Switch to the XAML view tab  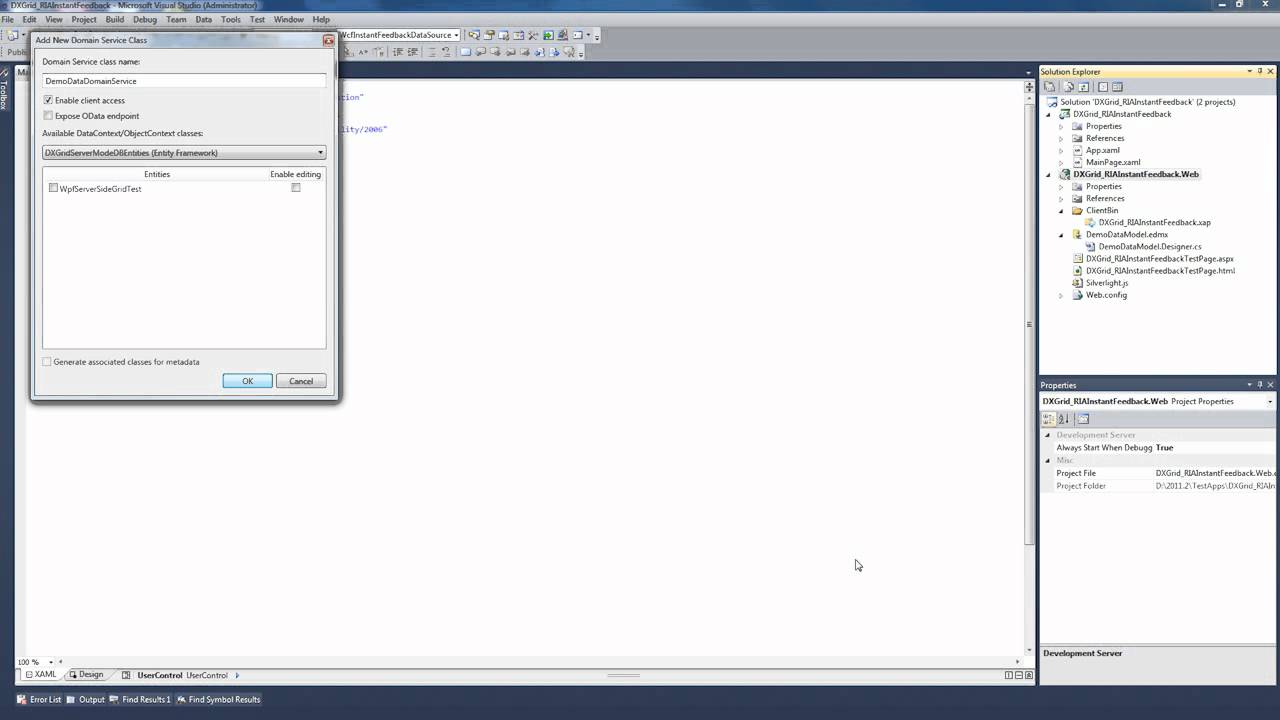[40, 675]
